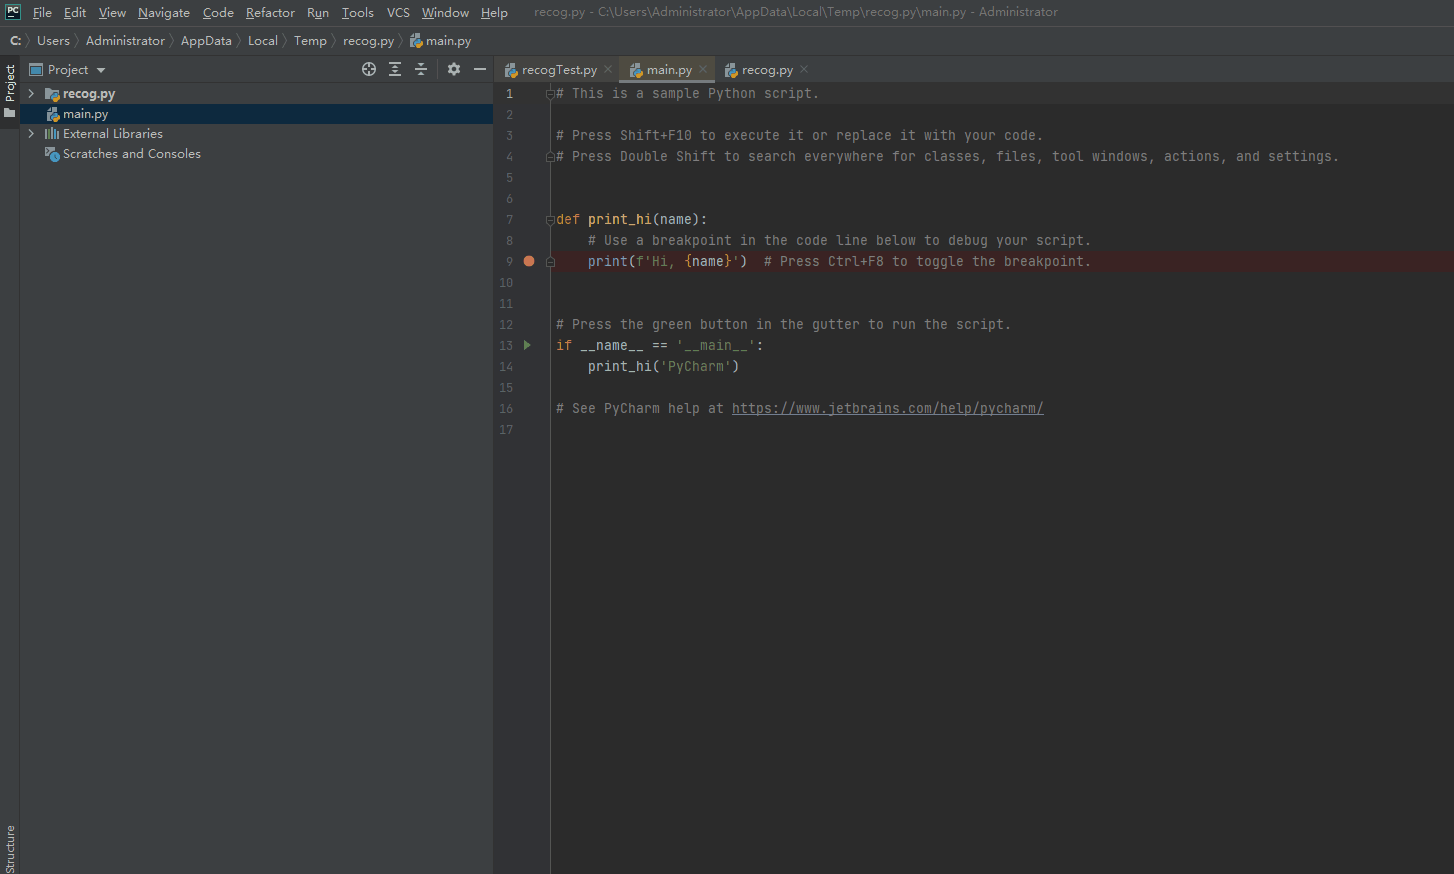Open the View menu
Viewport: 1454px width, 874px height.
(112, 12)
